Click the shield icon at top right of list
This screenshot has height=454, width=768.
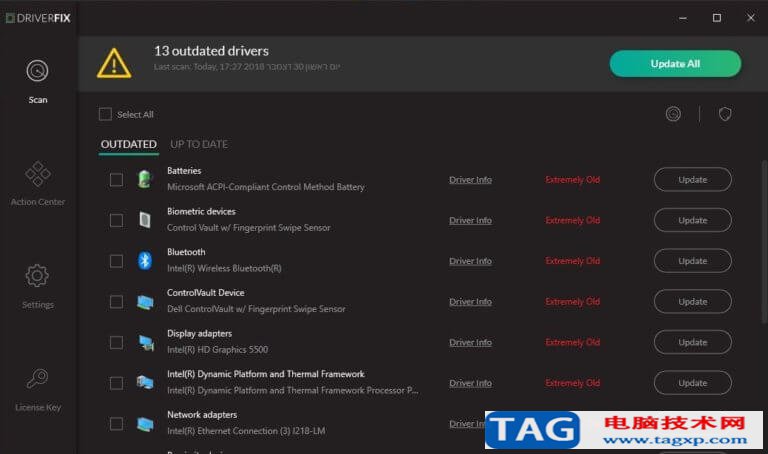pyautogui.click(x=725, y=114)
